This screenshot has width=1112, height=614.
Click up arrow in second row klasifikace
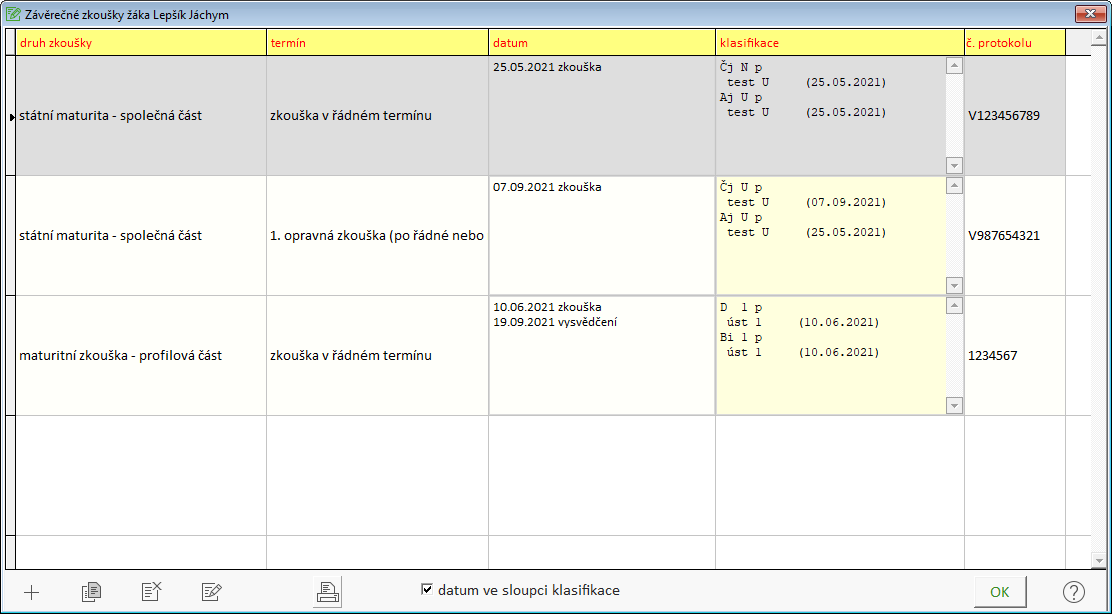pos(955,186)
